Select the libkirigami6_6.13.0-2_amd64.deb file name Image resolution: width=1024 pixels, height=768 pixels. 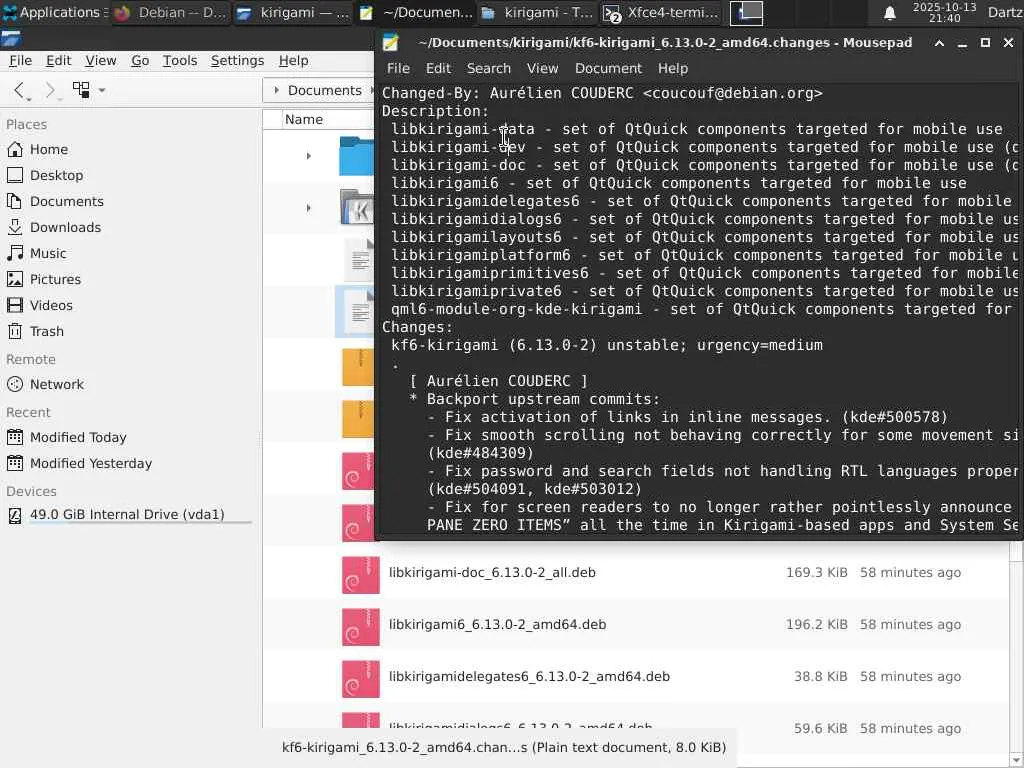coord(498,625)
